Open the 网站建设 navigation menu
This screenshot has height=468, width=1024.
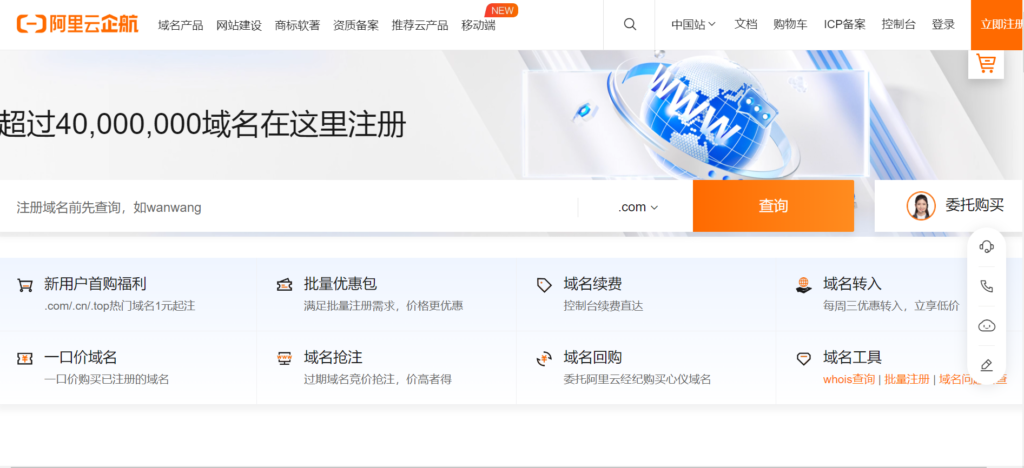point(239,25)
